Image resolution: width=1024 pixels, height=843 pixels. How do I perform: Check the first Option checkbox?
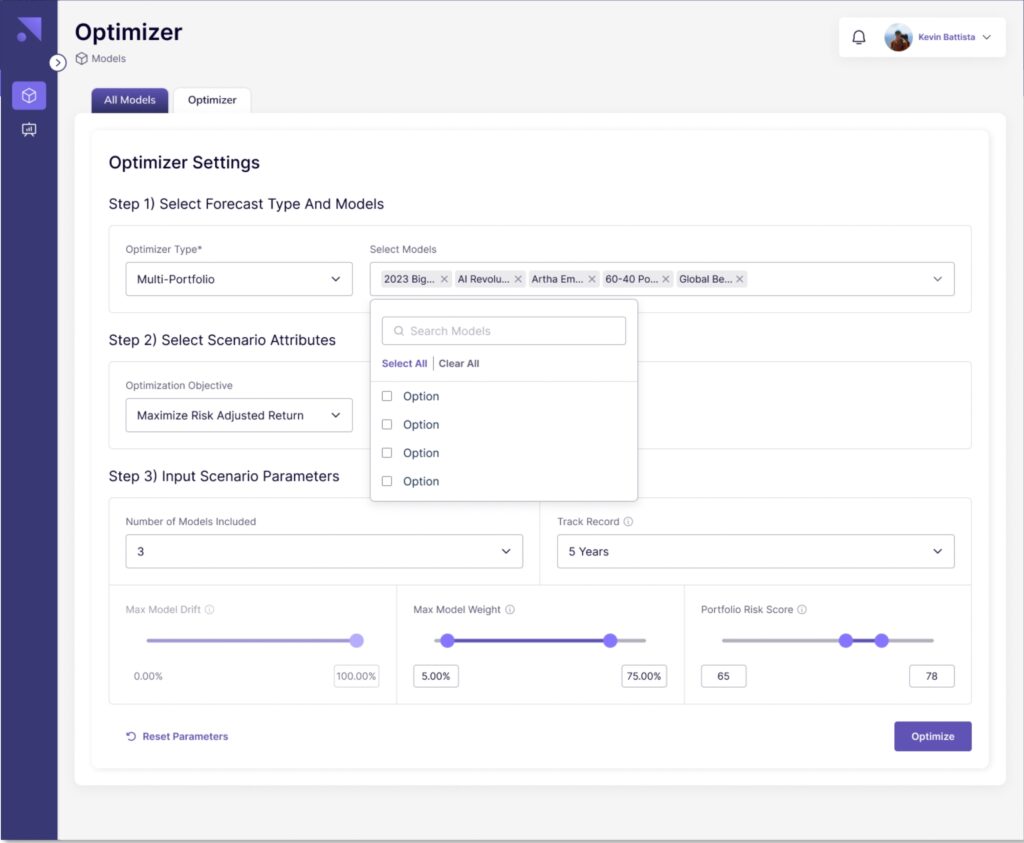point(387,396)
